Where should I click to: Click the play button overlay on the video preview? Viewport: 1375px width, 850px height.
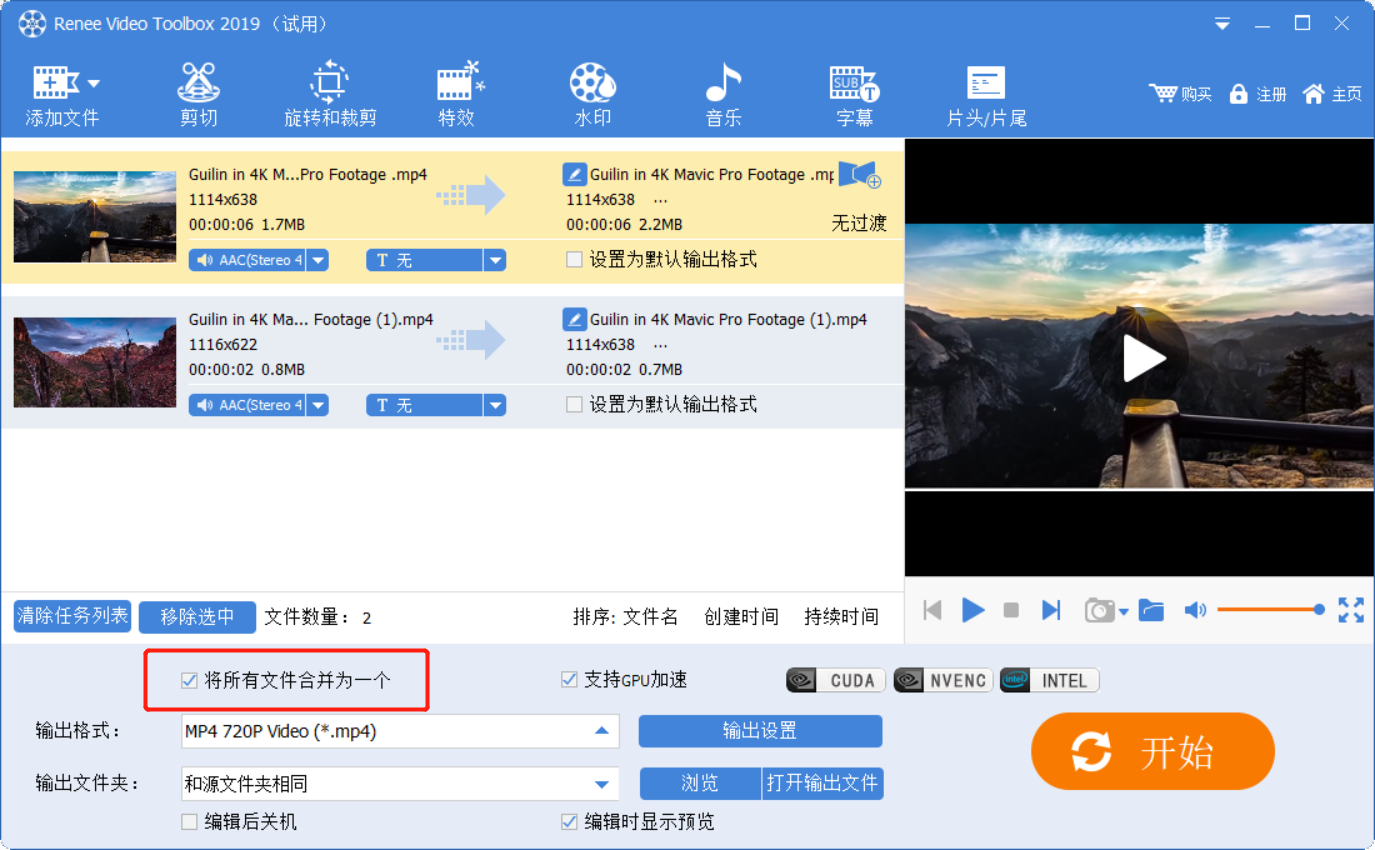(1140, 357)
